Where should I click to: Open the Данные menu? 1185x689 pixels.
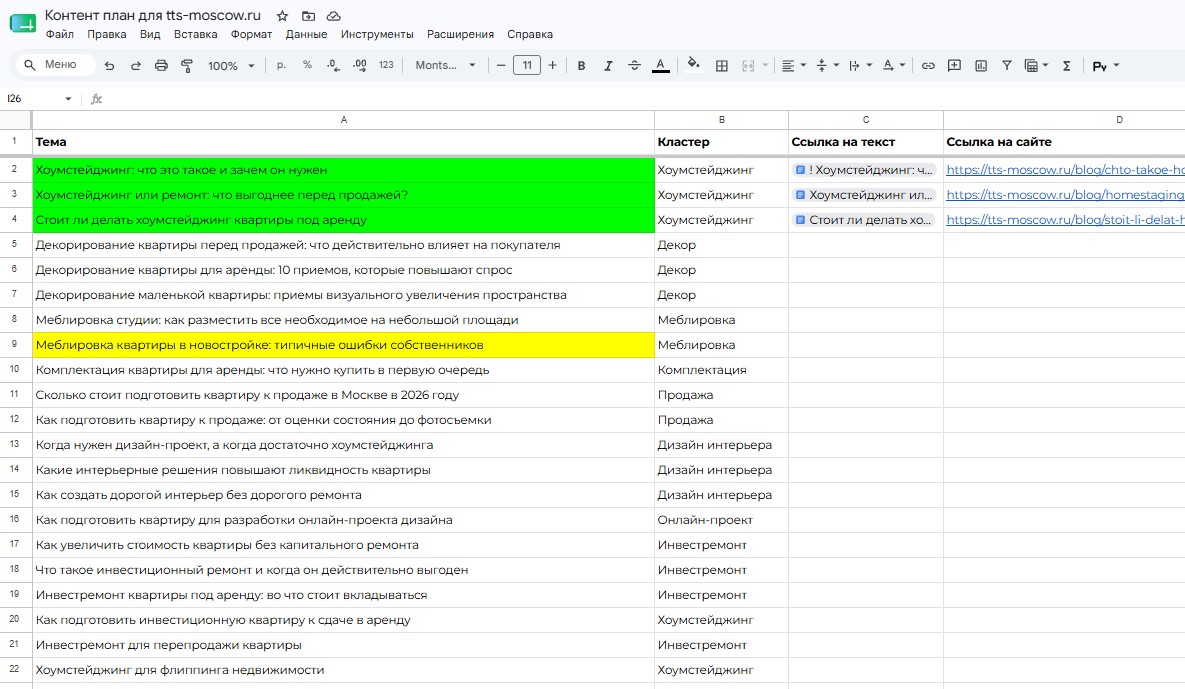[x=306, y=34]
